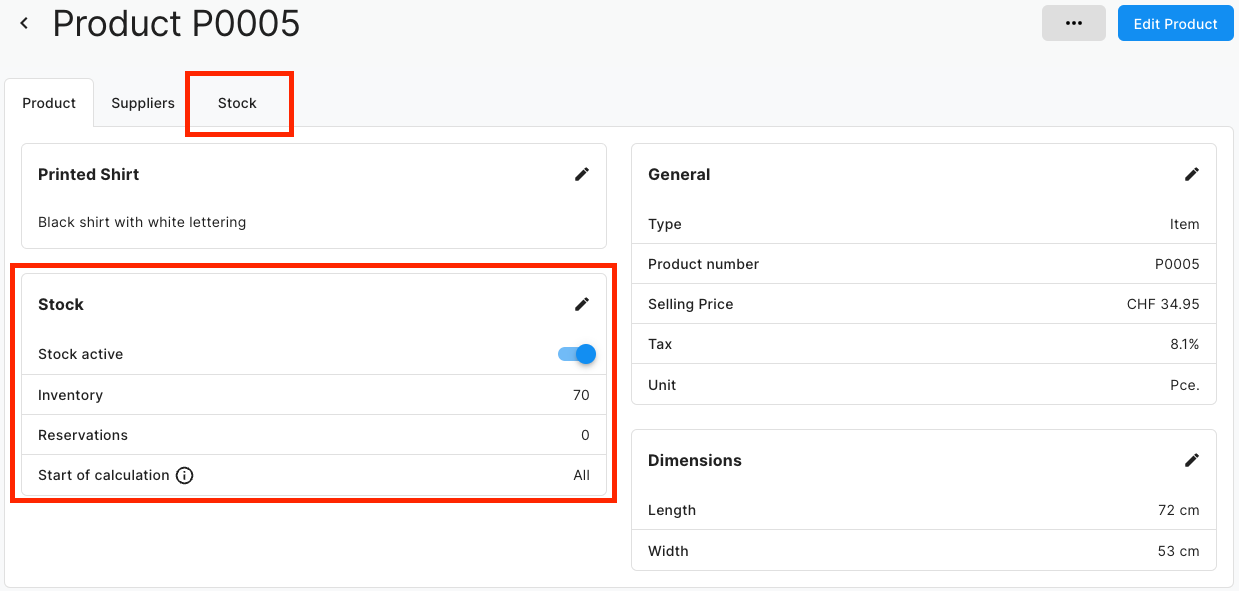
Task: Select the Reservations row
Action: click(x=313, y=435)
